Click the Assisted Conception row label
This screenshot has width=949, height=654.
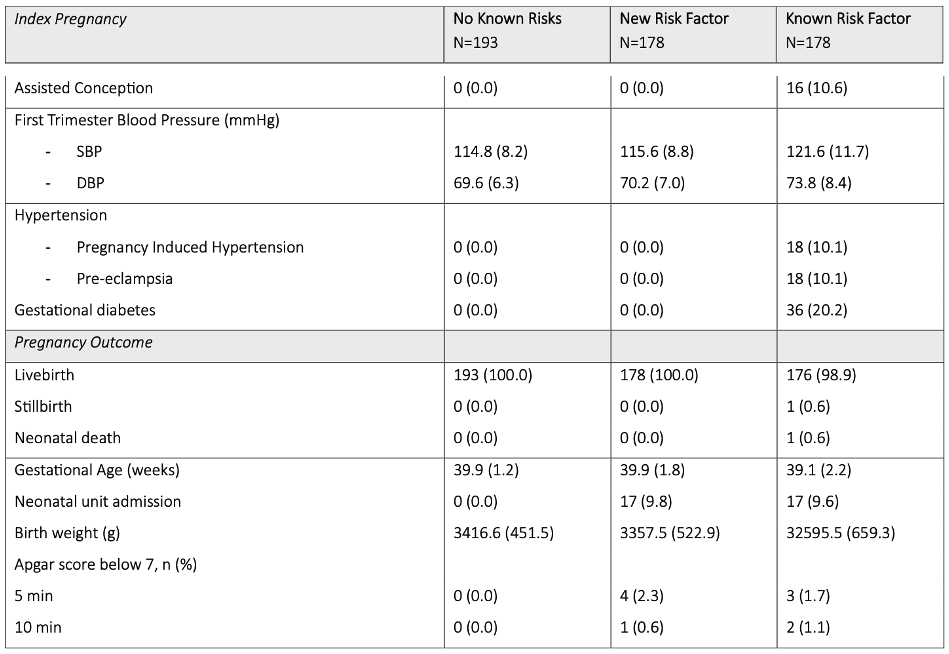(x=84, y=88)
